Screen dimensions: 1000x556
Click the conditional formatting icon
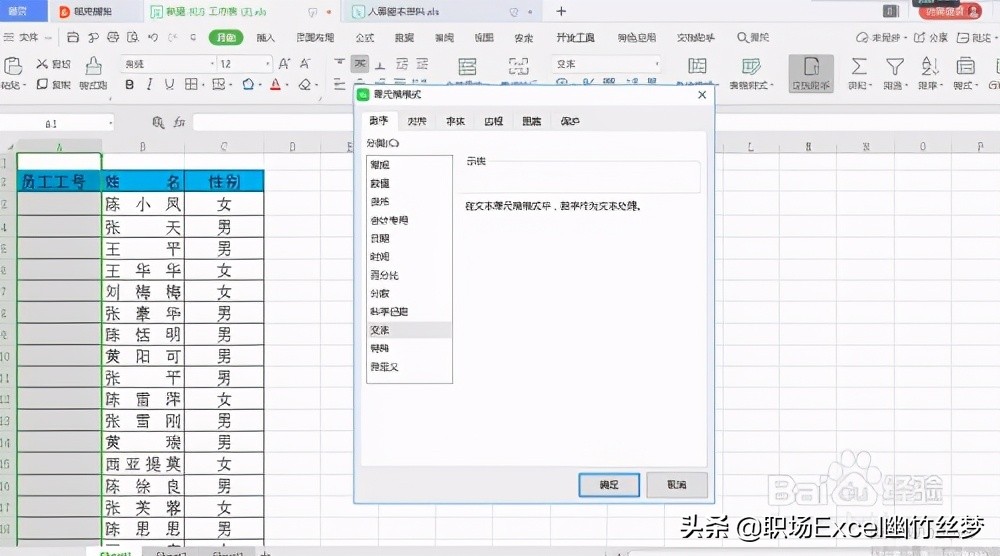click(x=697, y=66)
